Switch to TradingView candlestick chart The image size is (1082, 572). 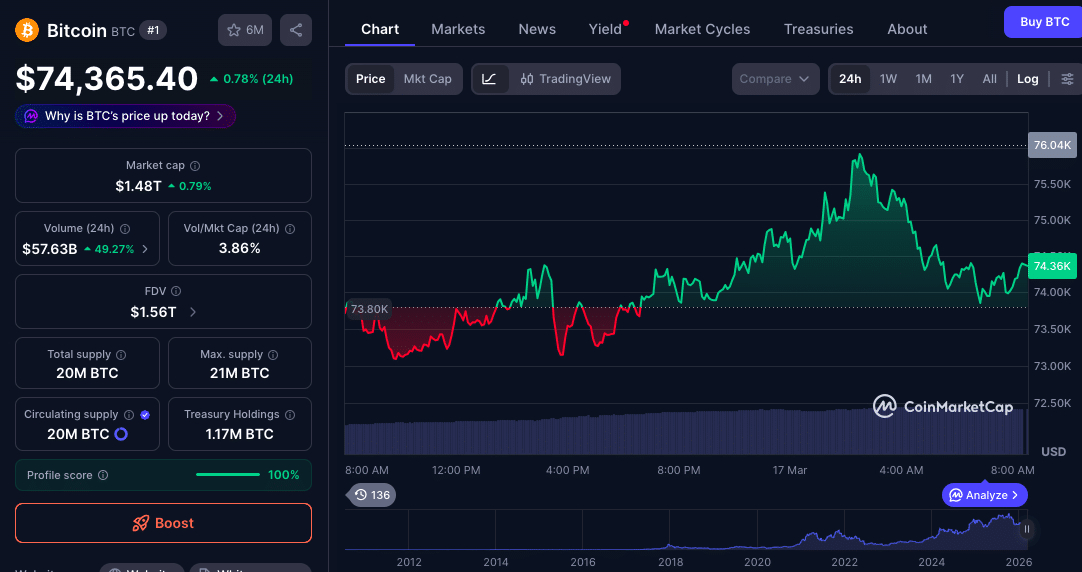(565, 79)
